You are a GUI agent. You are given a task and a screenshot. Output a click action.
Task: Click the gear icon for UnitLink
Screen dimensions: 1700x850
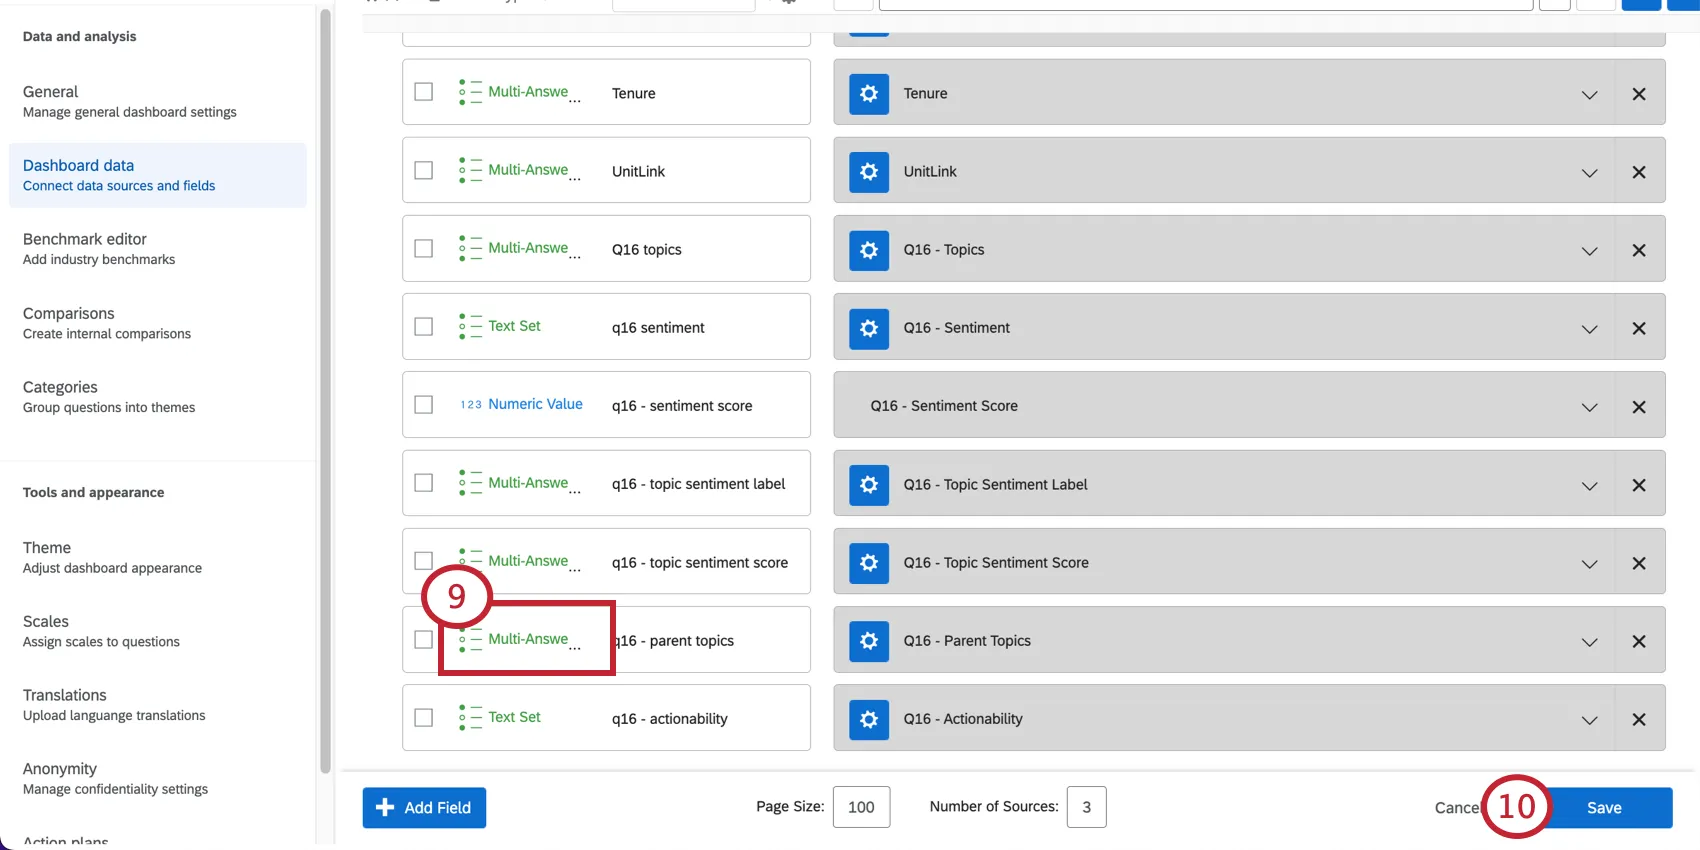tap(868, 172)
